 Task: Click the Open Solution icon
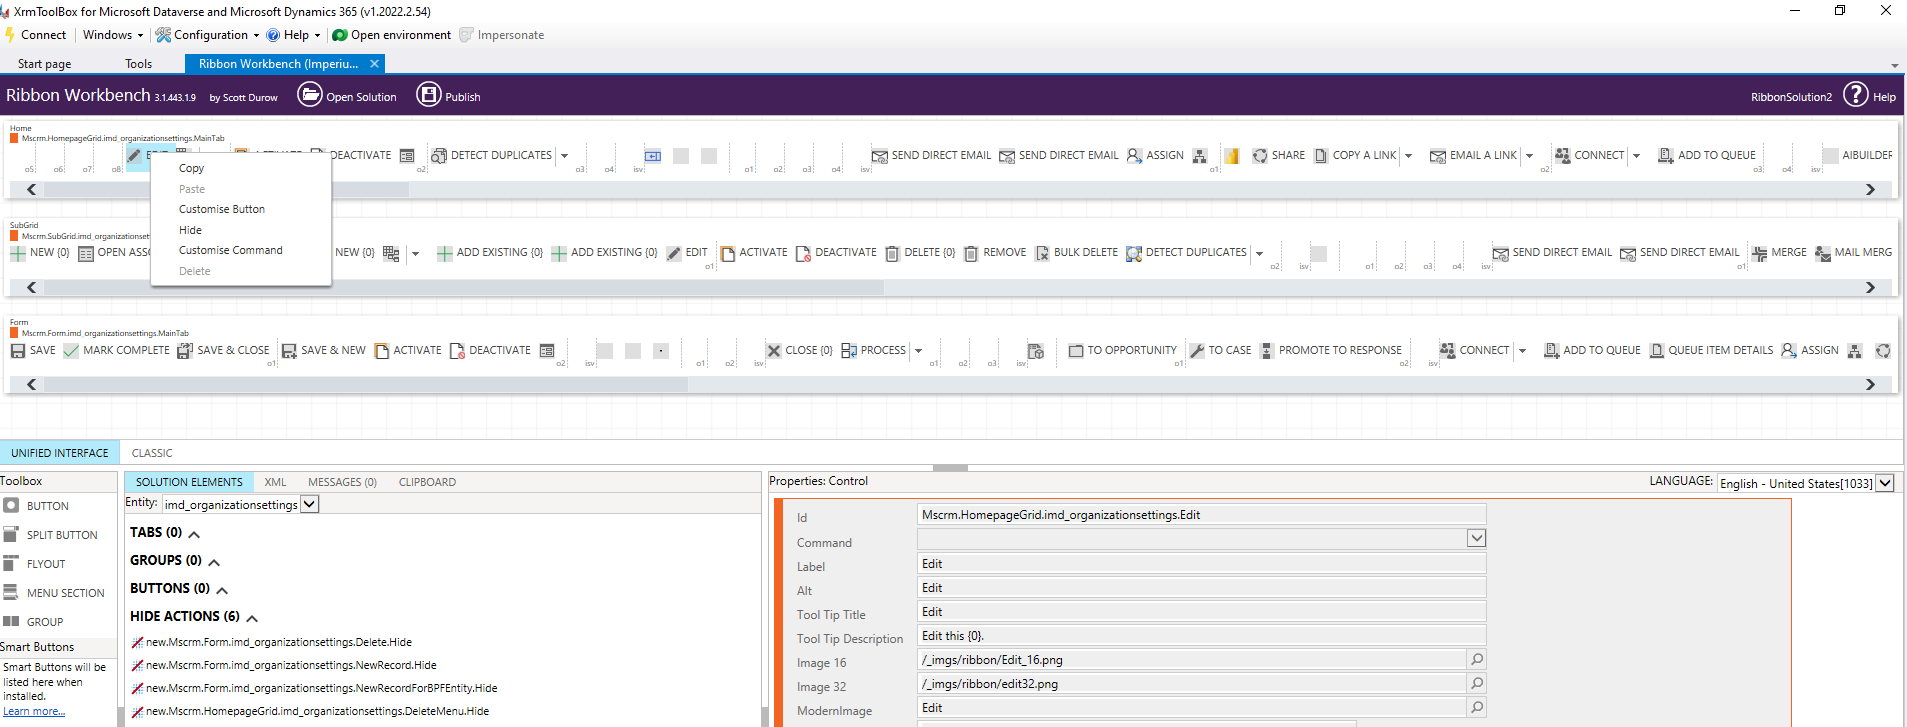[x=310, y=95]
